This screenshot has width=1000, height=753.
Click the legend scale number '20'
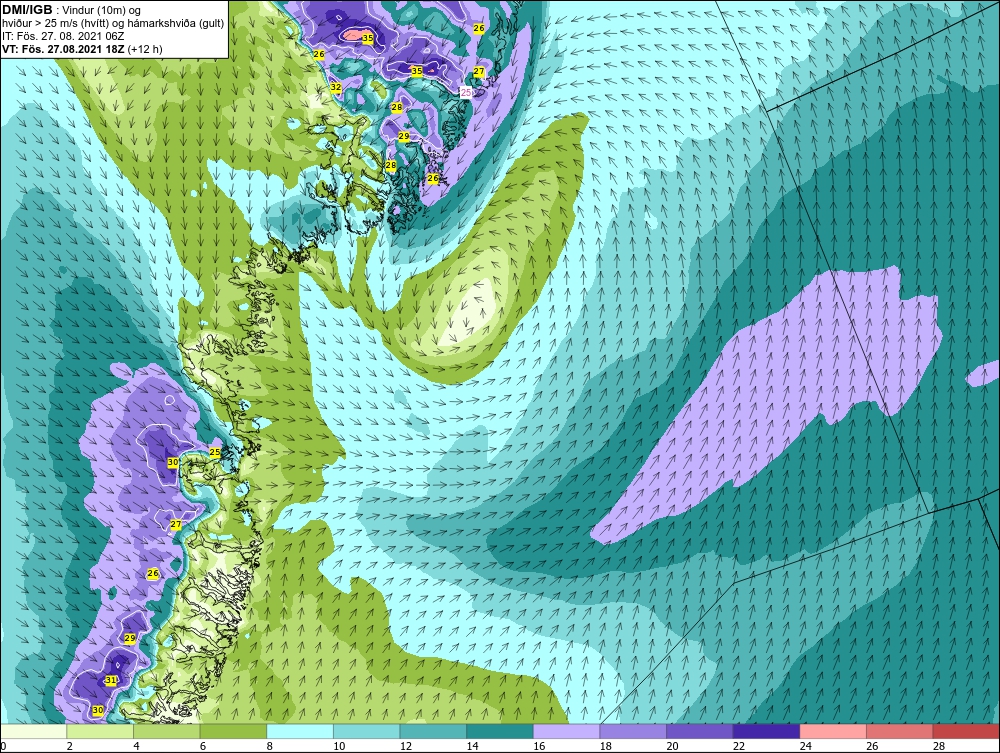[x=672, y=746]
